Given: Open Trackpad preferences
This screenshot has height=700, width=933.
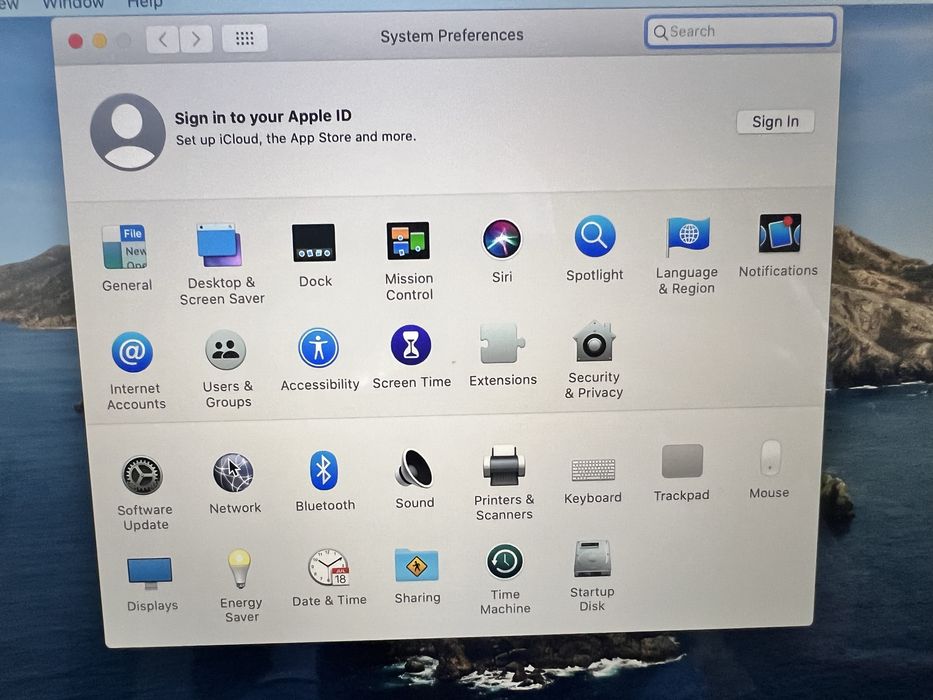Looking at the screenshot, I should [681, 473].
